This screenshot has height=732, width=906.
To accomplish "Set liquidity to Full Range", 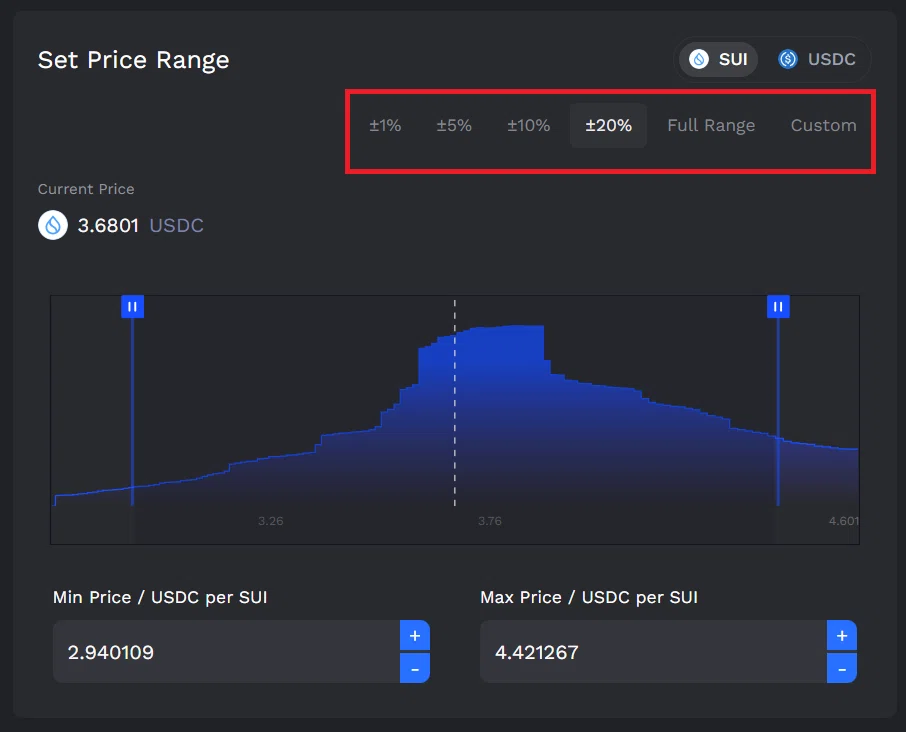I will tap(711, 125).
